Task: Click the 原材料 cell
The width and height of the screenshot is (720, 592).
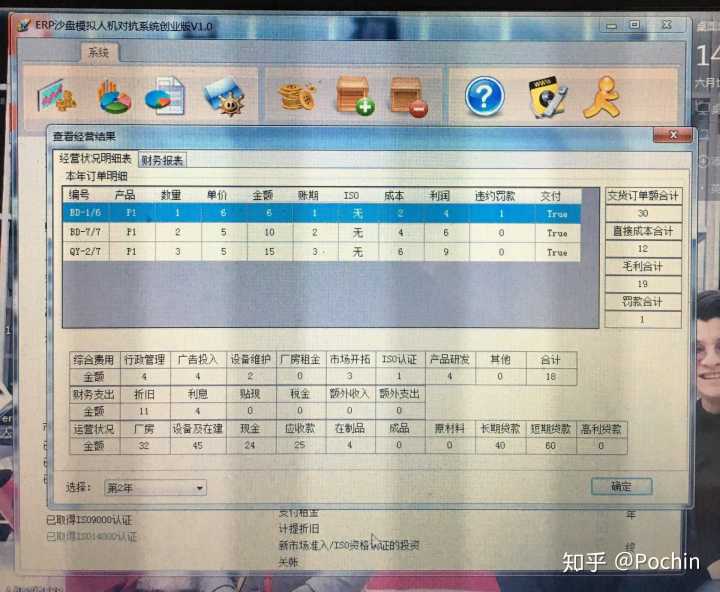Action: (450, 429)
